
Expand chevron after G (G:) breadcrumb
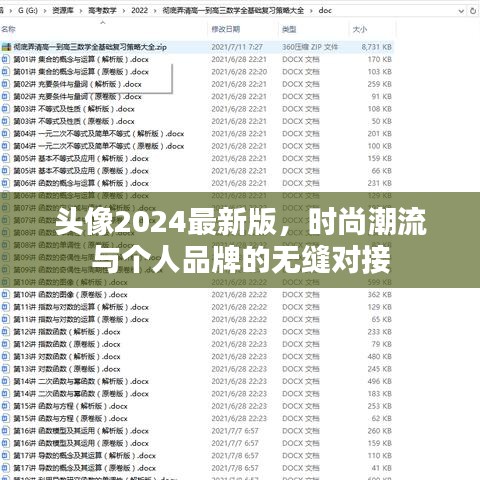pyautogui.click(x=45, y=11)
